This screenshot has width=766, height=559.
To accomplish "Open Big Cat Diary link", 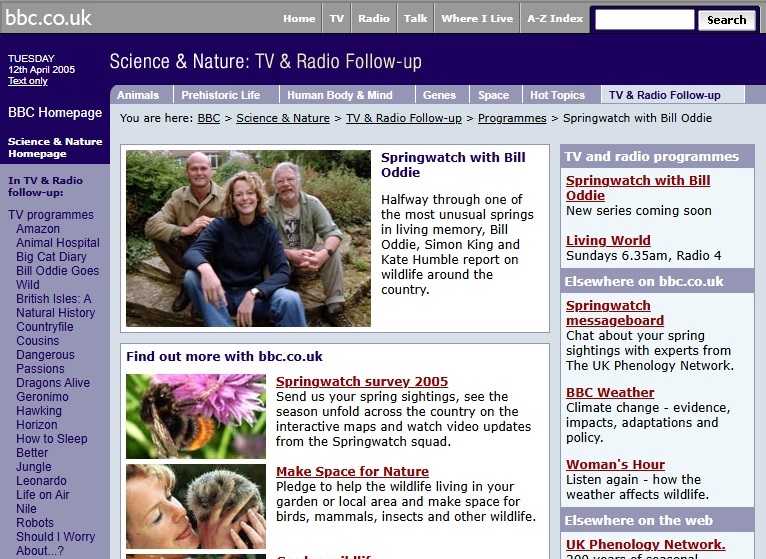I will pos(51,257).
